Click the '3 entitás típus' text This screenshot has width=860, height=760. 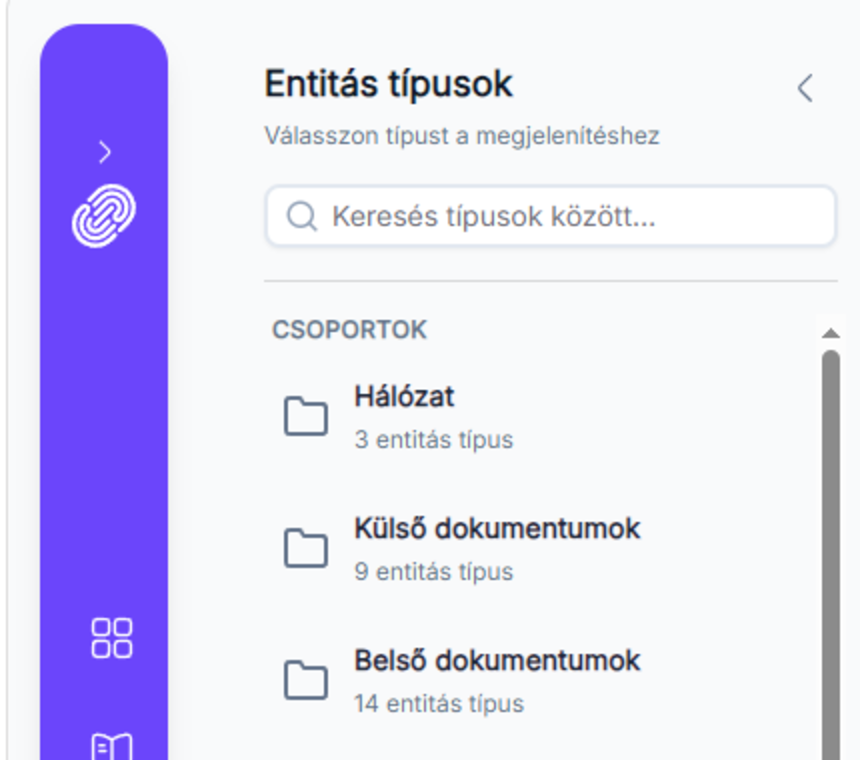click(x=433, y=440)
